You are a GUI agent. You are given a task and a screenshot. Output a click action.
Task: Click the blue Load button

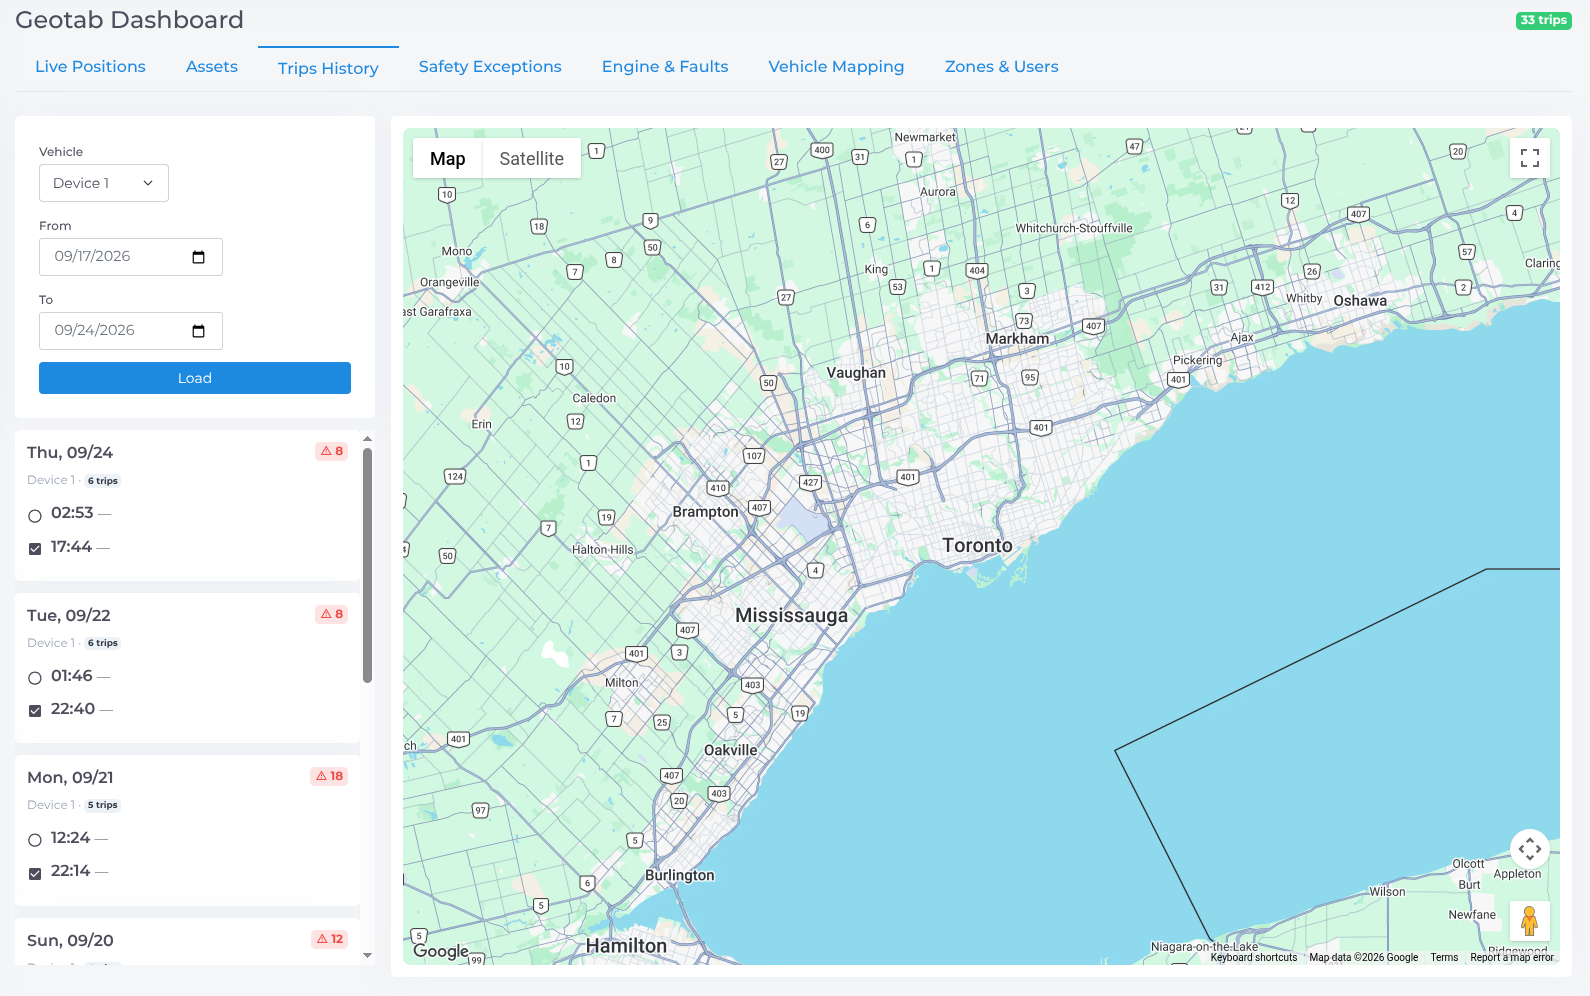(195, 378)
